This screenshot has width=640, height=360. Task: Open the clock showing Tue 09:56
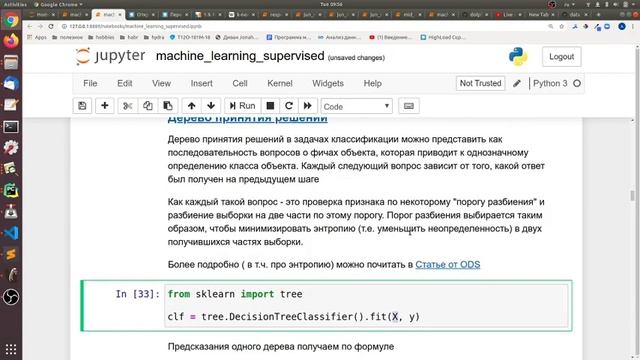331,4
